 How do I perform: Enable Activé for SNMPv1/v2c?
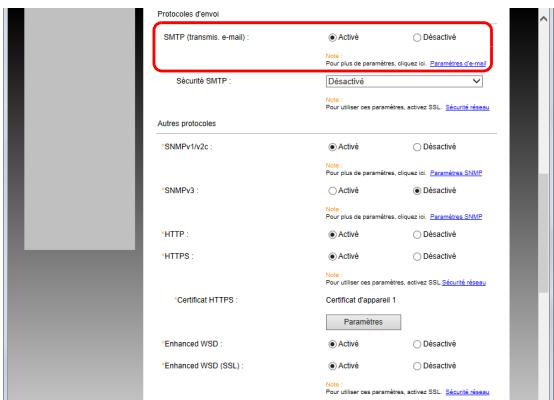click(332, 147)
